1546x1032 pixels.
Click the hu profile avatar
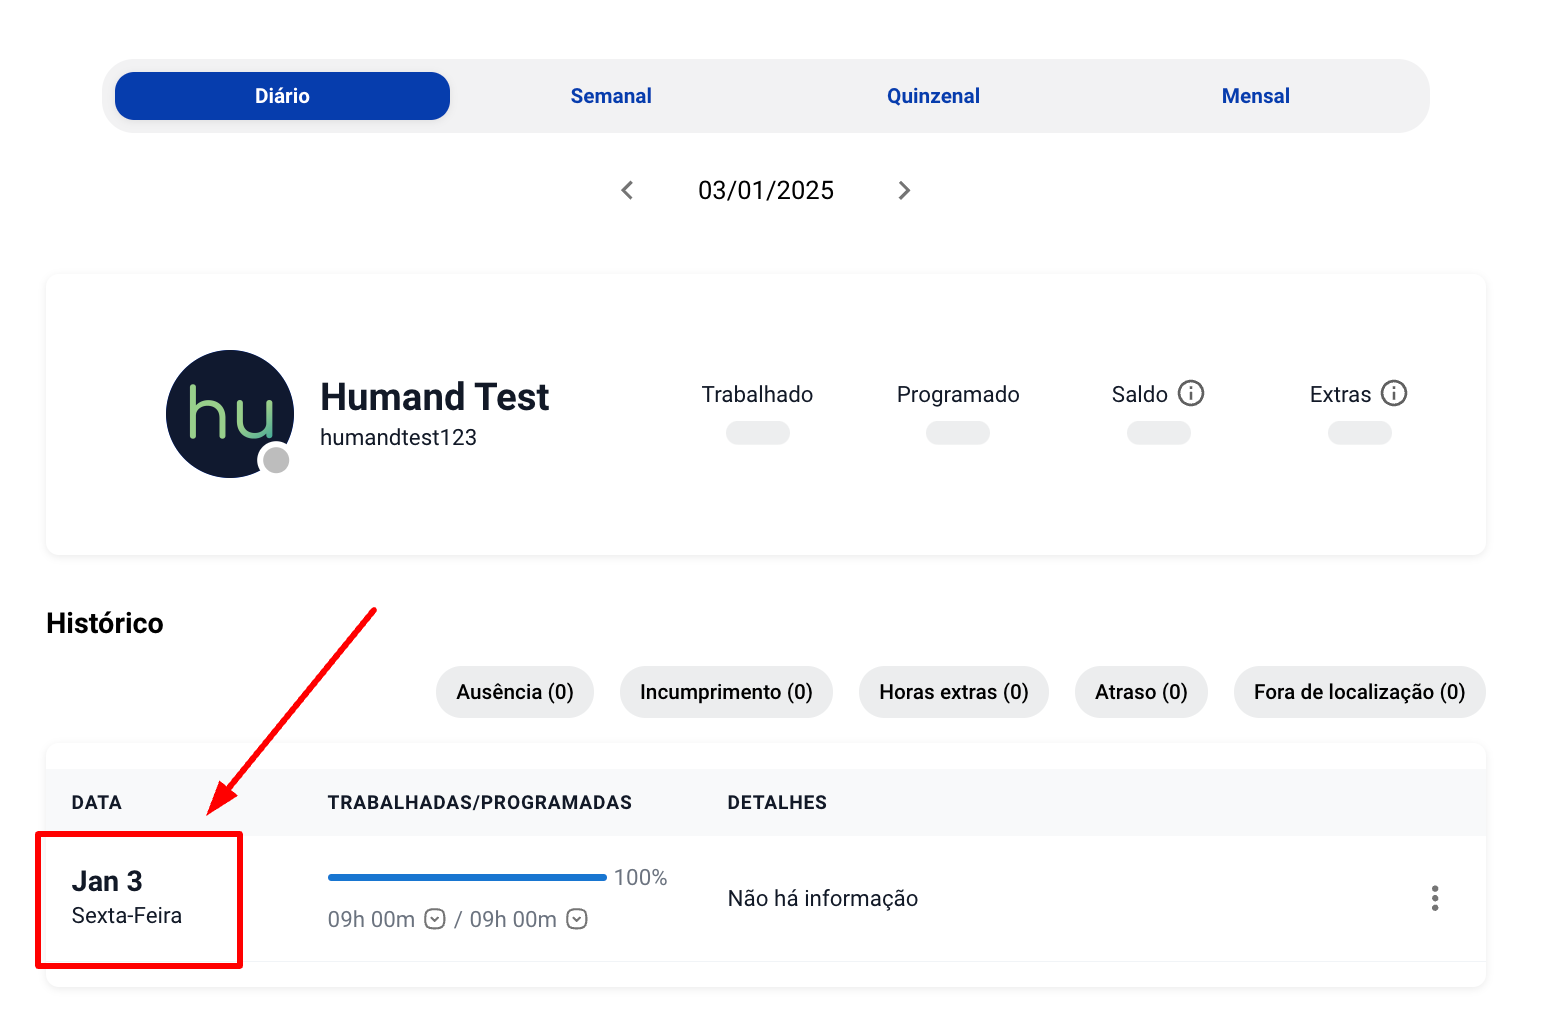coord(230,414)
